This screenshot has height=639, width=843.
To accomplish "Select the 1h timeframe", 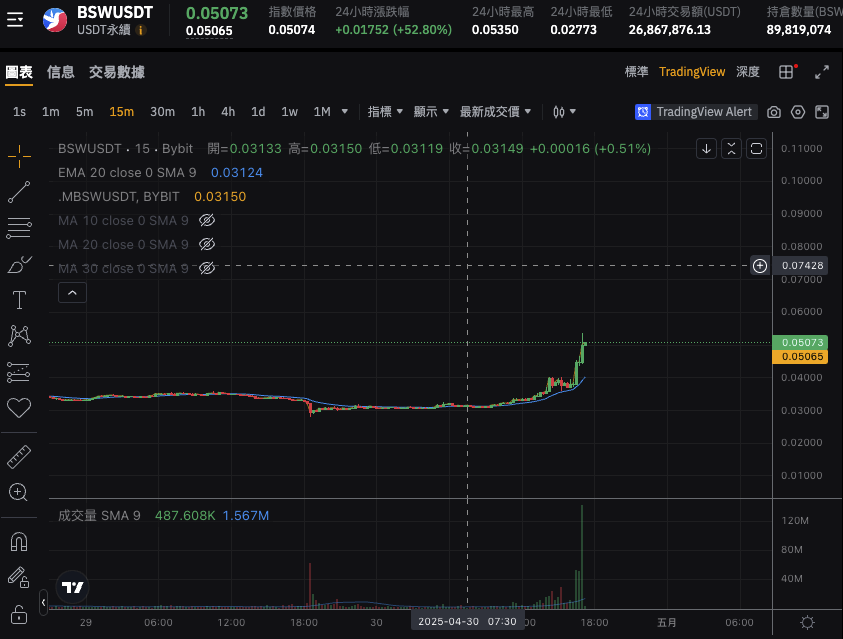I will [198, 112].
